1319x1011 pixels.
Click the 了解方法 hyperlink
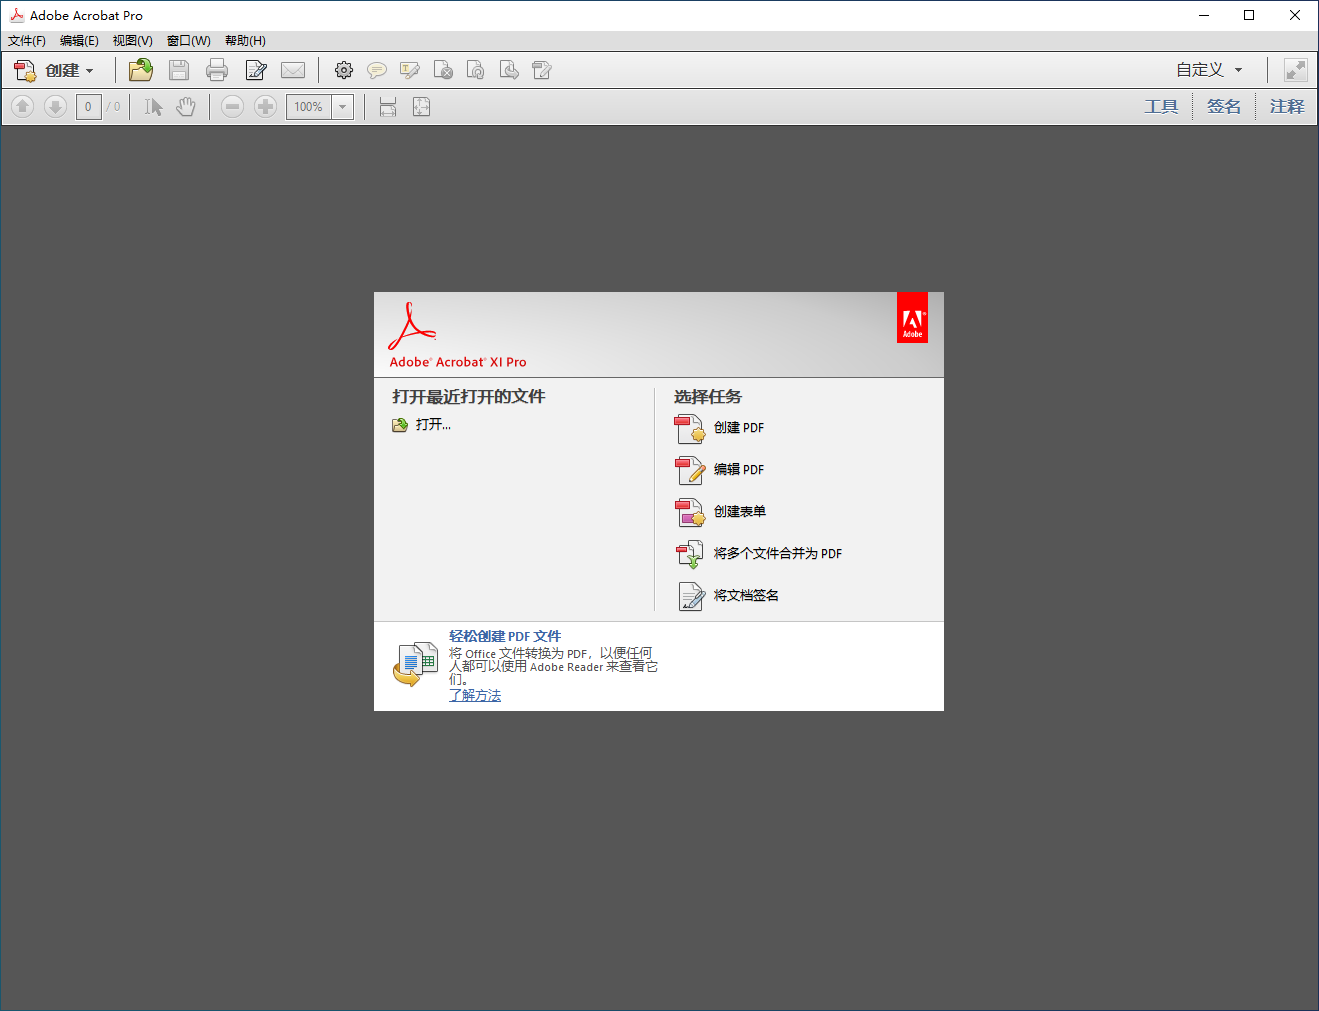[475, 696]
